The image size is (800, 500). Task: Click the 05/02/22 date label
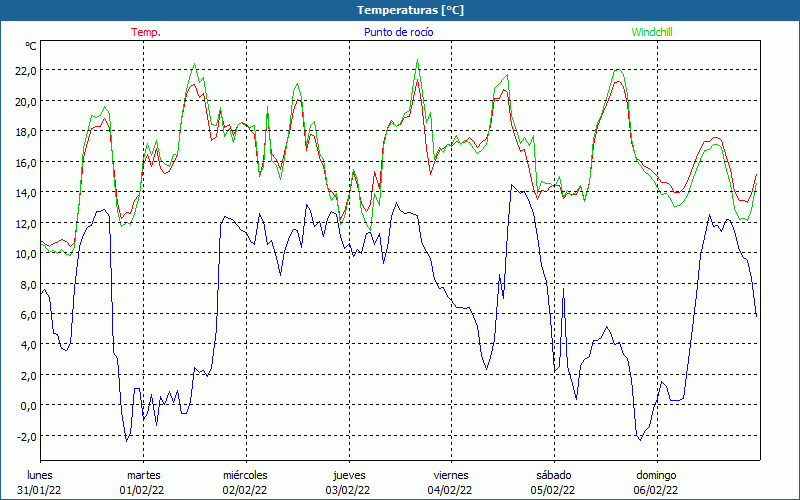click(x=553, y=490)
